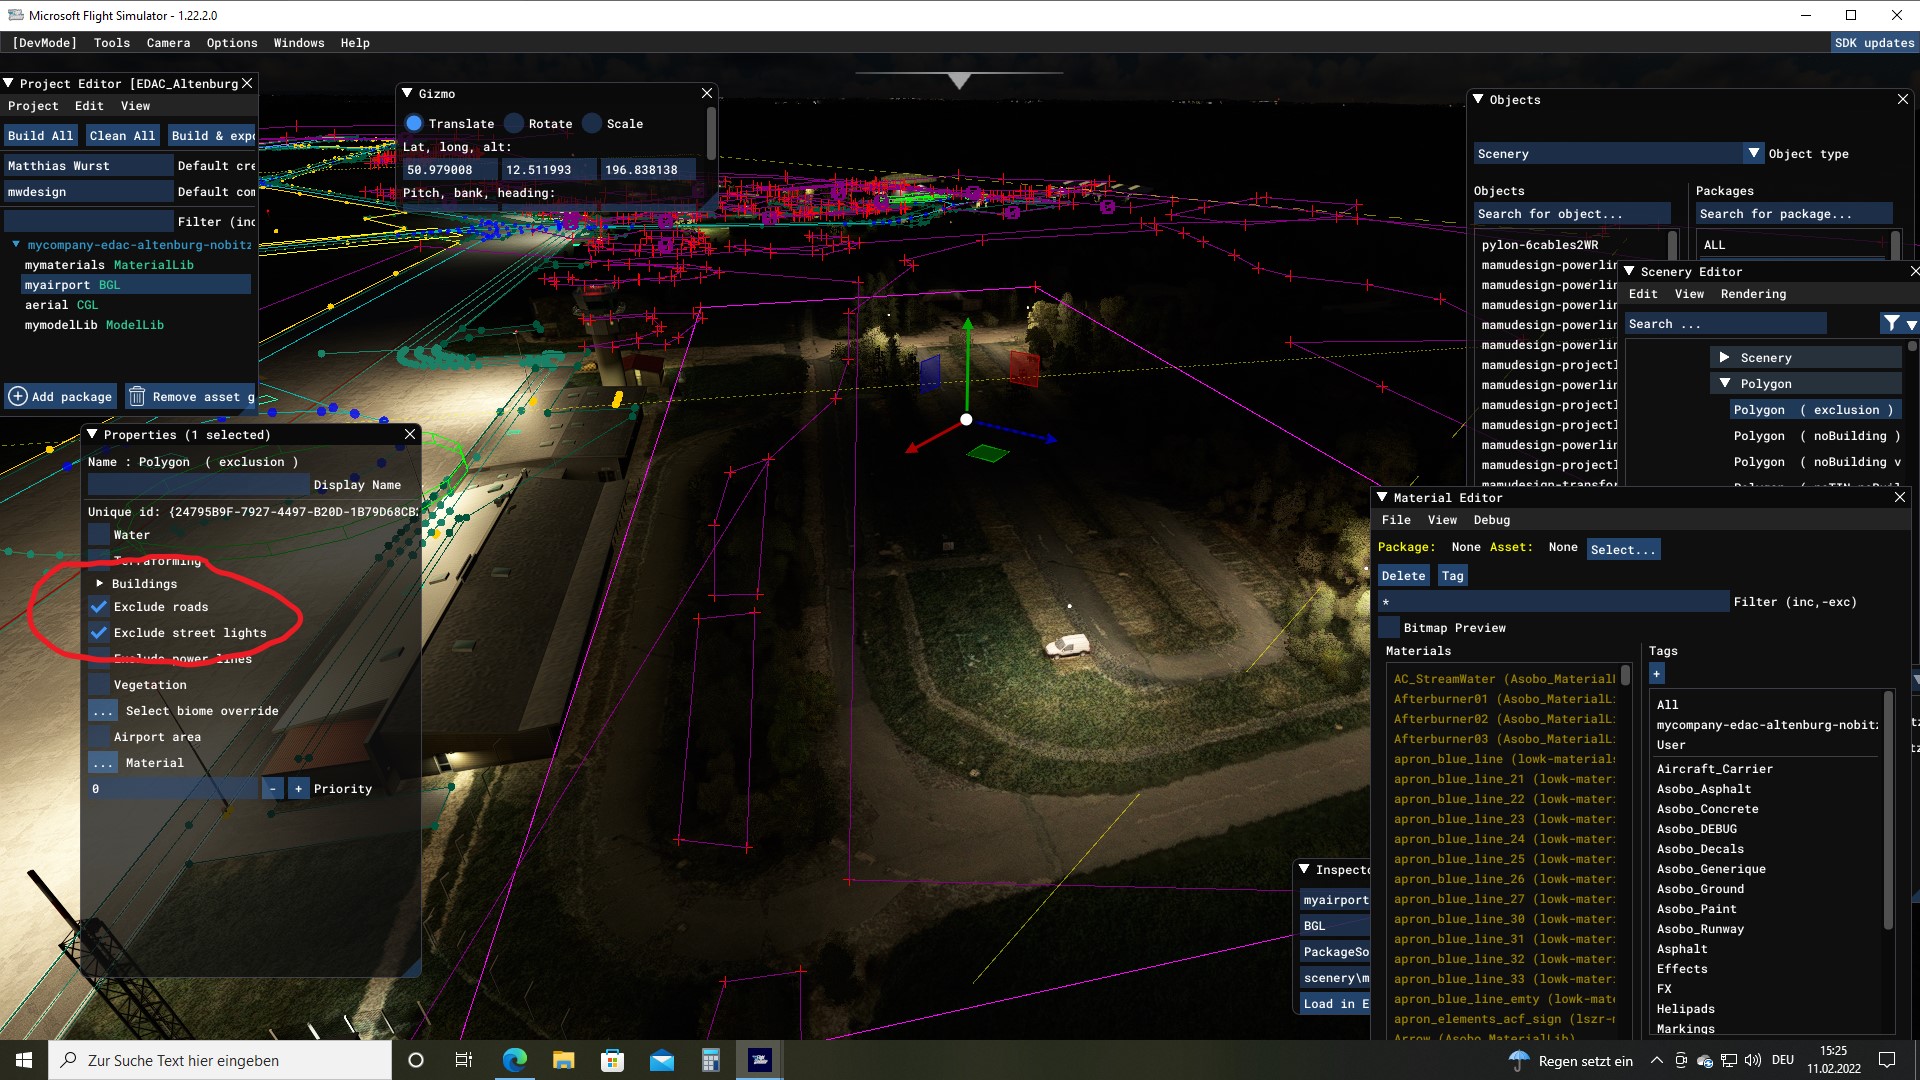The image size is (1920, 1080).
Task: Close the Material Editor window
Action: [1900, 497]
